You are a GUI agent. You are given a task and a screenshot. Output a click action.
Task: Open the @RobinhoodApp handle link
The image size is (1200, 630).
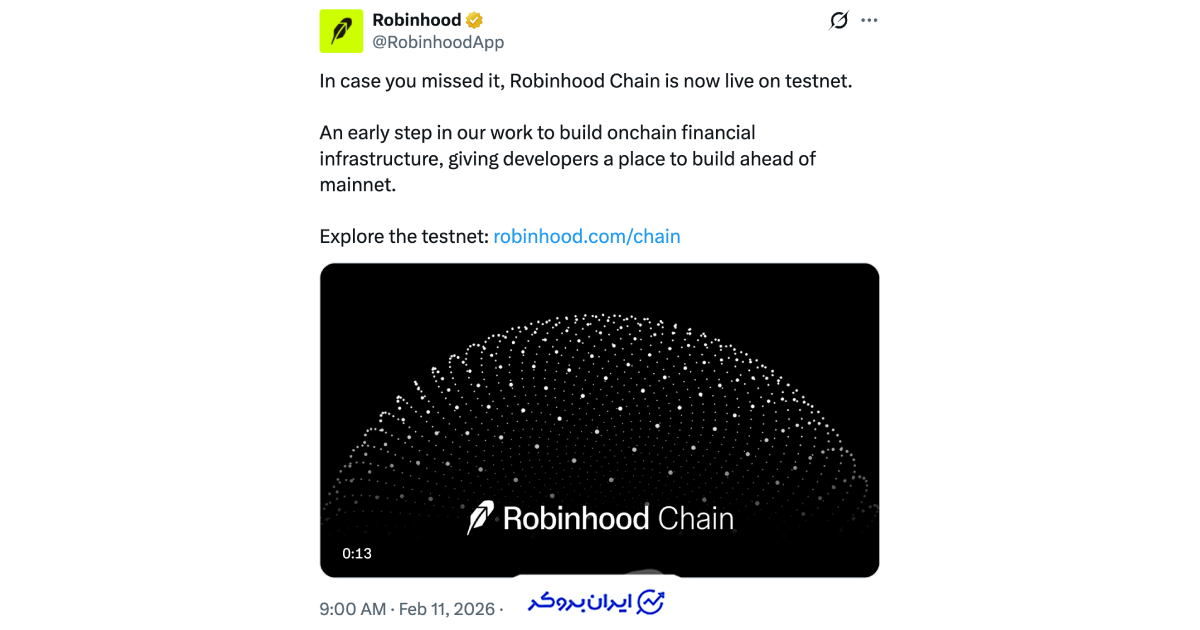click(x=438, y=42)
